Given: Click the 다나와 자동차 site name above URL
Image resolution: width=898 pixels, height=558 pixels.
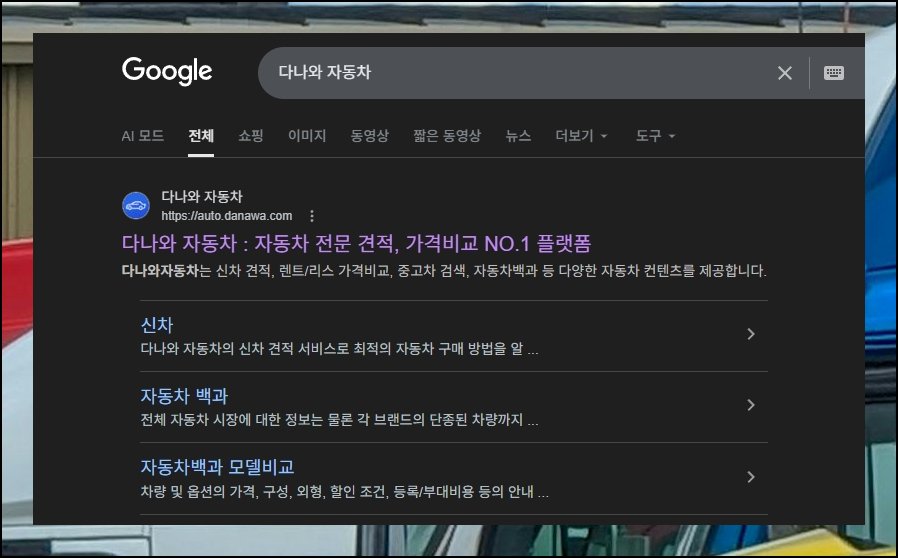Looking at the screenshot, I should pyautogui.click(x=202, y=197).
